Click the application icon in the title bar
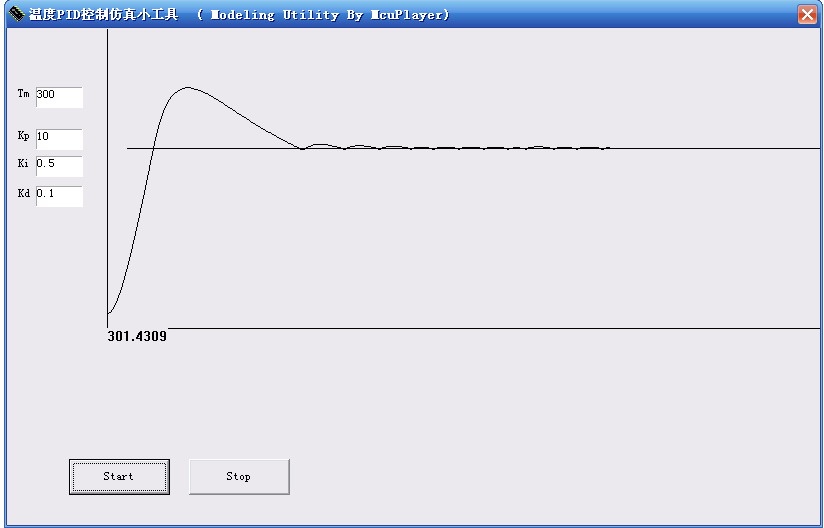This screenshot has width=824, height=528. [x=16, y=14]
